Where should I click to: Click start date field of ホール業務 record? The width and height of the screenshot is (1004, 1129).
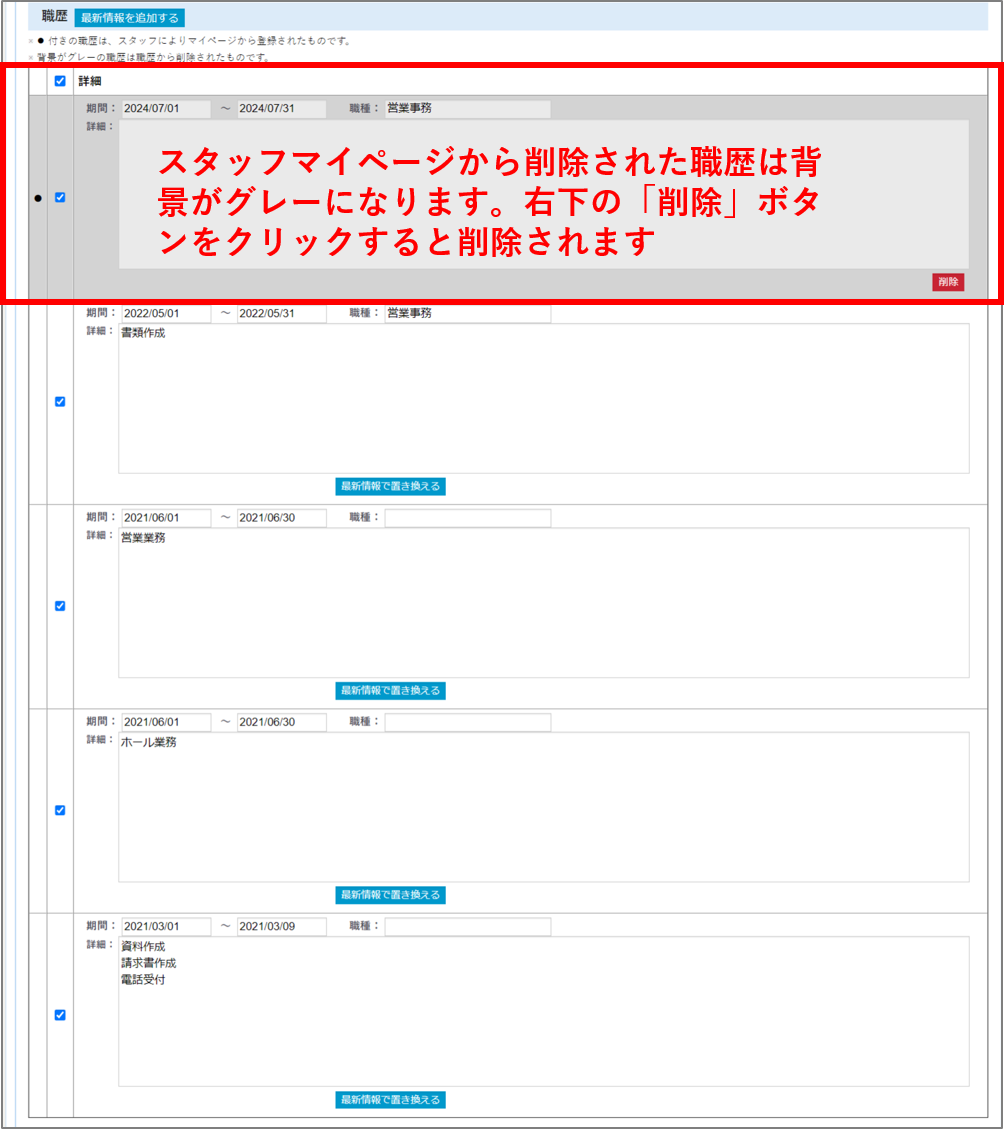coord(166,722)
